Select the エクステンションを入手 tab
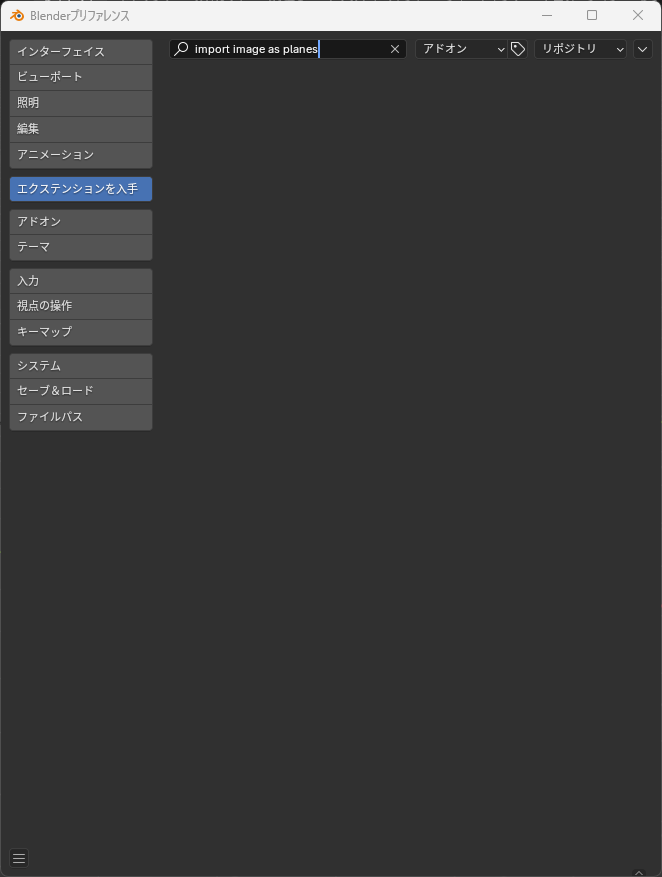The image size is (662, 877). tap(81, 189)
